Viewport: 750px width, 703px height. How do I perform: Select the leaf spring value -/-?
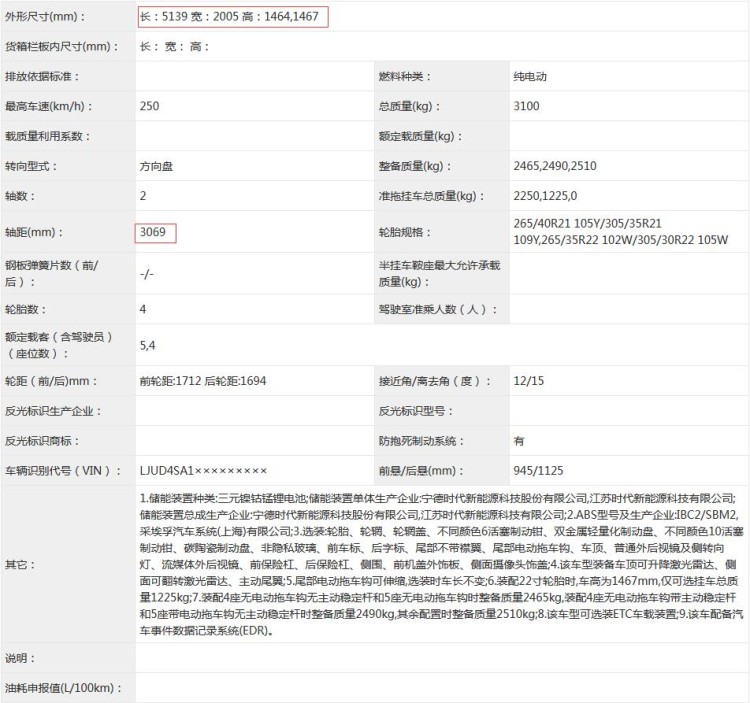pyautogui.click(x=147, y=274)
